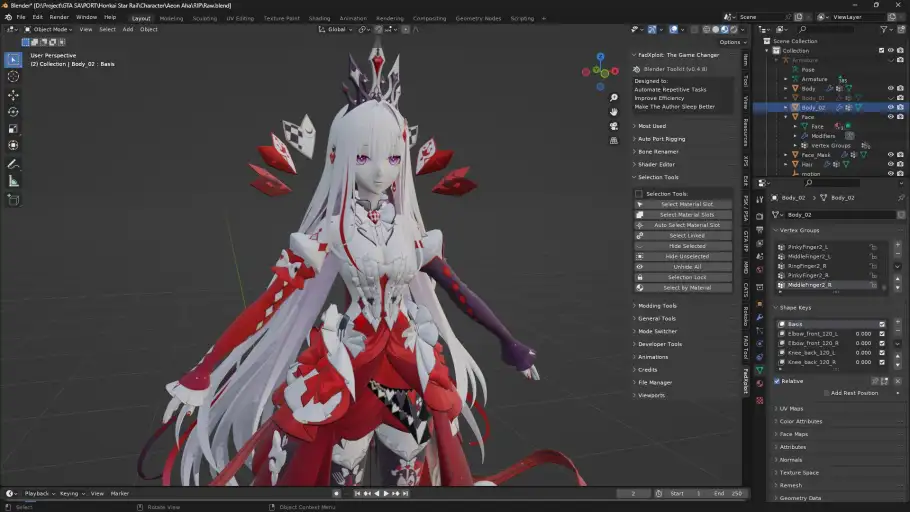Adjust Knee_back_120_L shape key value
This screenshot has height=512, width=910.
coord(863,352)
